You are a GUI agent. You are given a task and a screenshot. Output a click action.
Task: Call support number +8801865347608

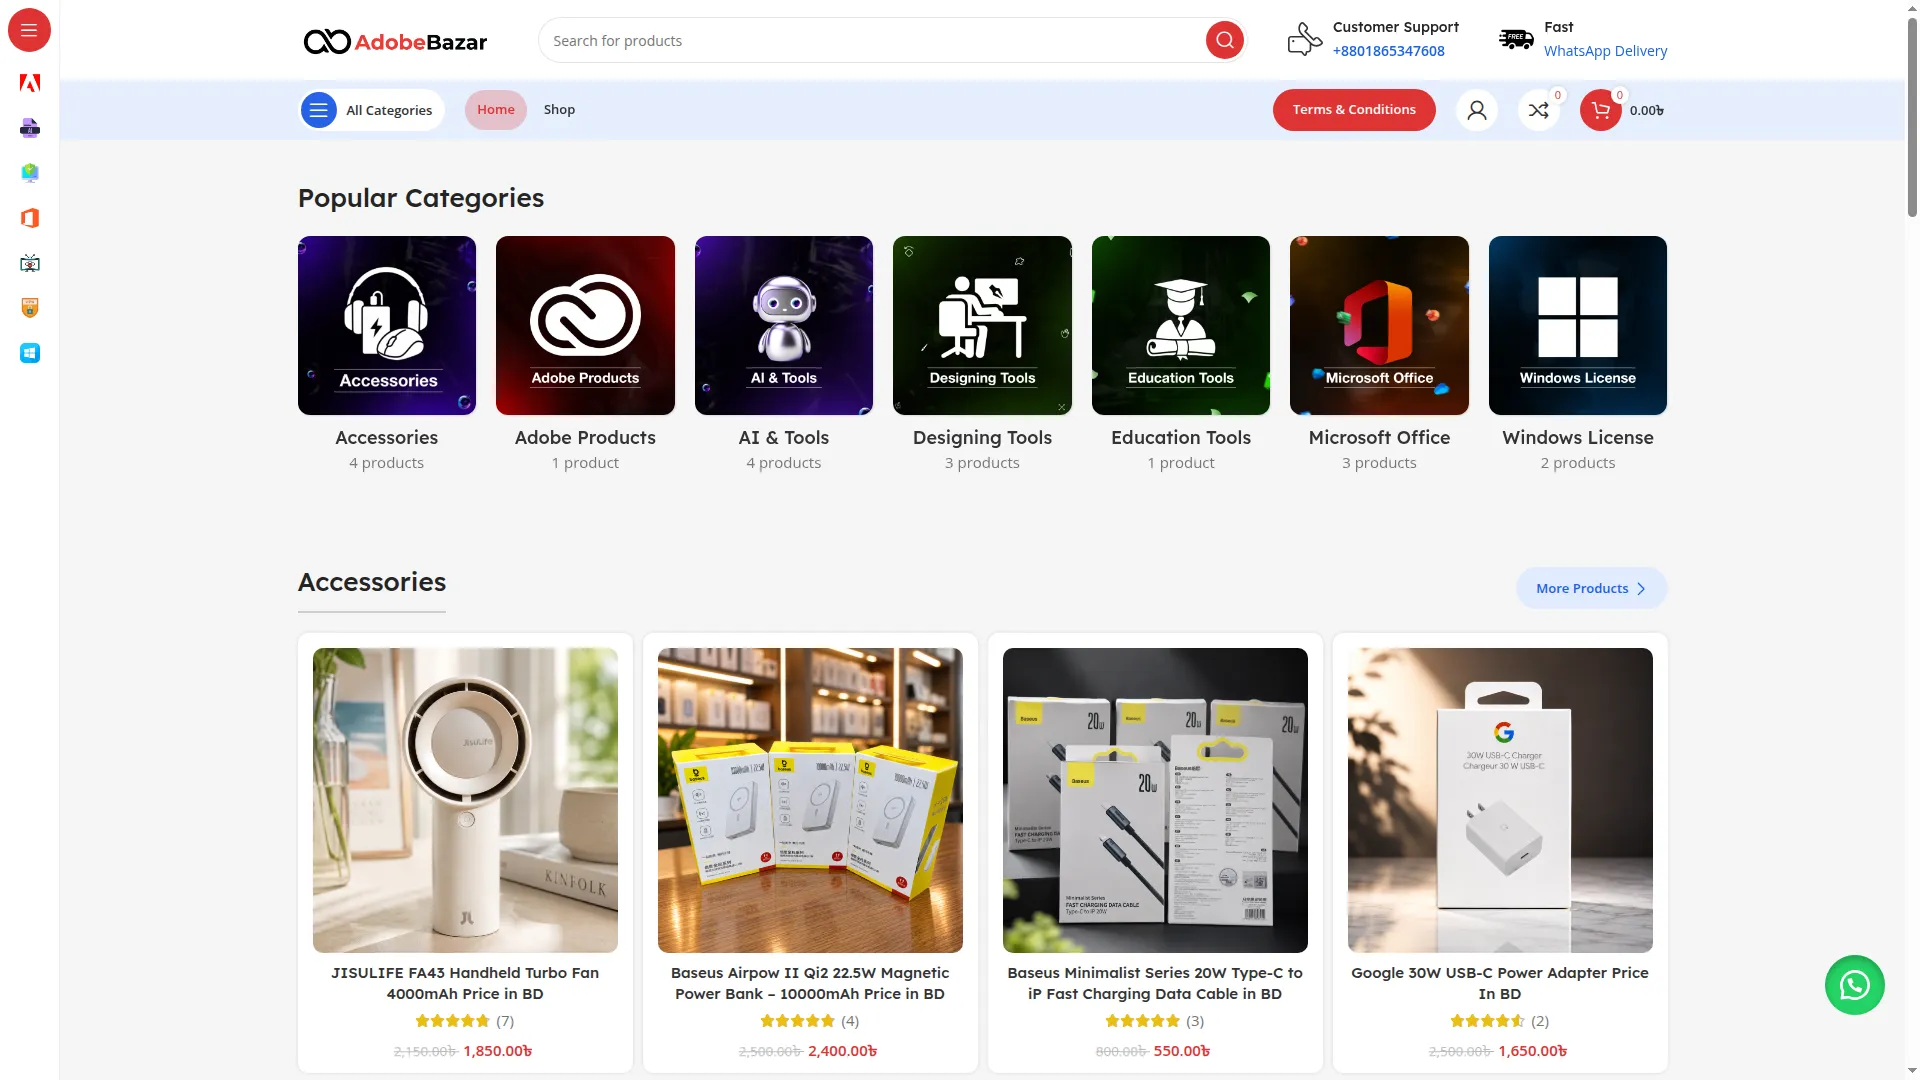(x=1388, y=51)
